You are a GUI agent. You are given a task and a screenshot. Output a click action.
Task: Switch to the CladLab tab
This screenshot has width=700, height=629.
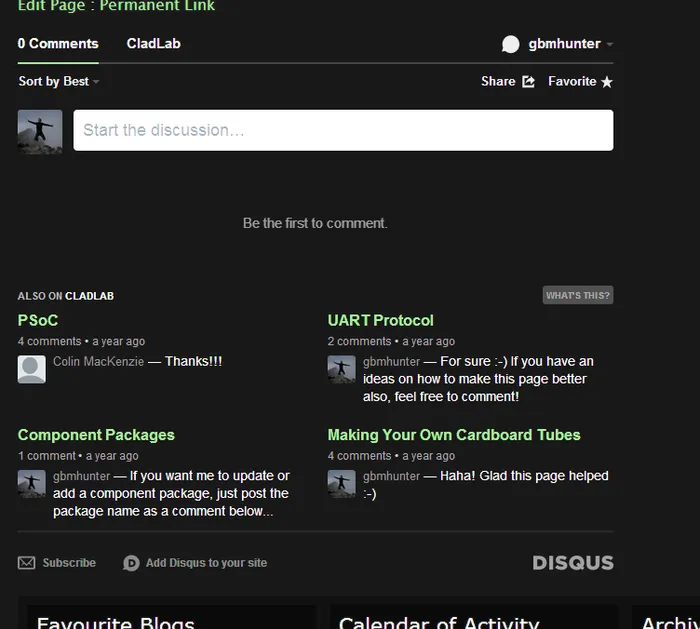(x=153, y=44)
